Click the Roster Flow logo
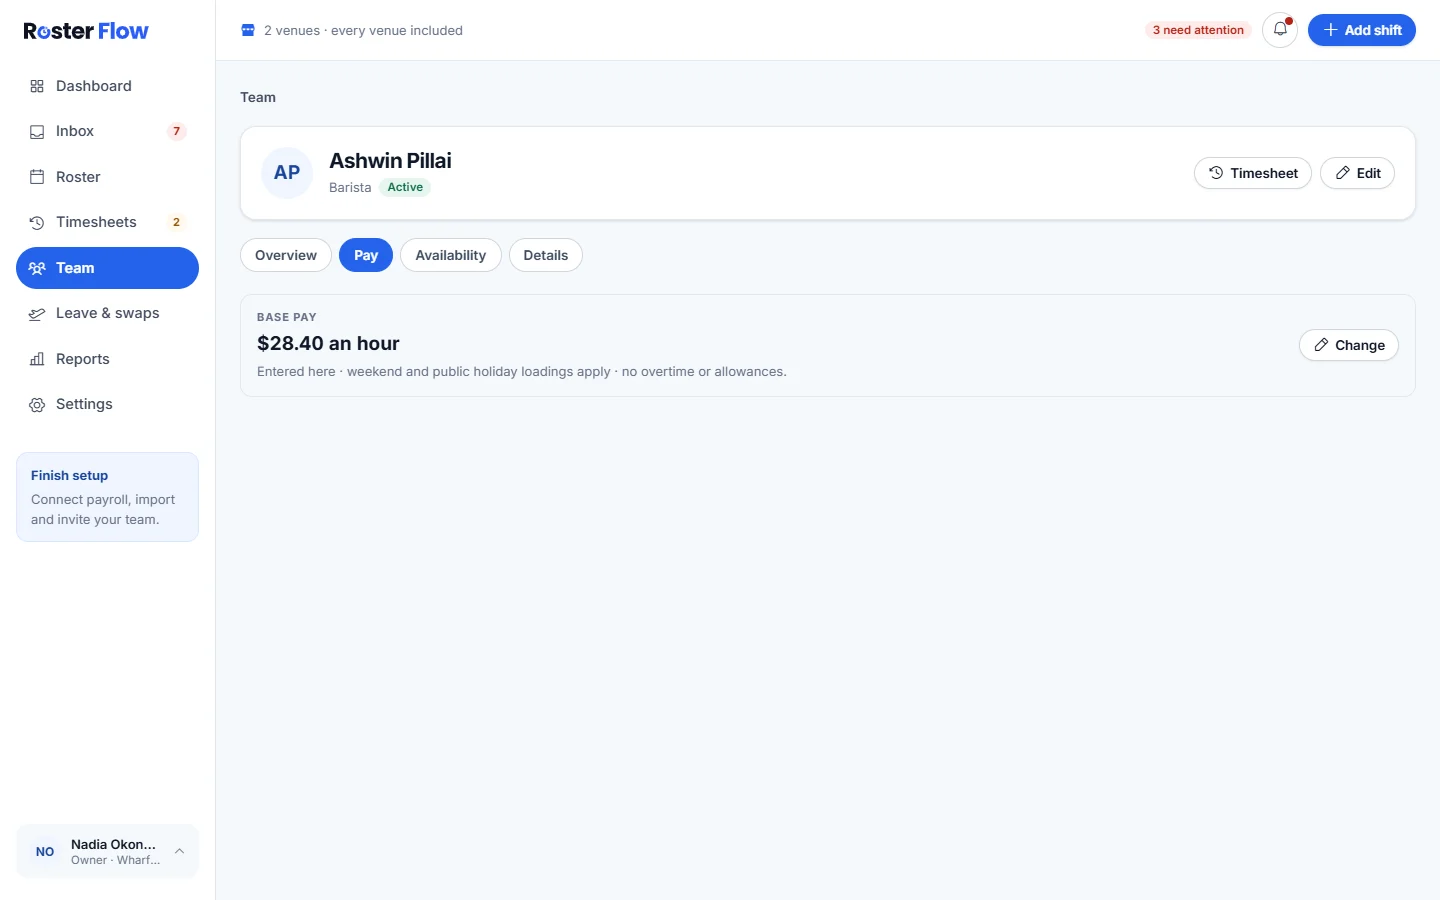 coord(86,31)
